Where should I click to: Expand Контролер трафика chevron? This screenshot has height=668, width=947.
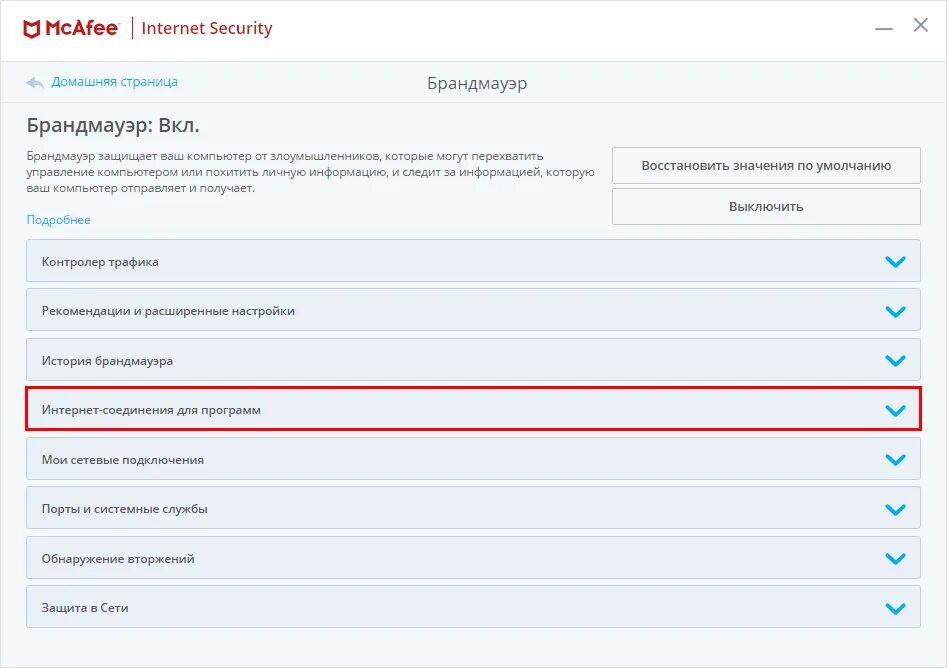(x=895, y=262)
